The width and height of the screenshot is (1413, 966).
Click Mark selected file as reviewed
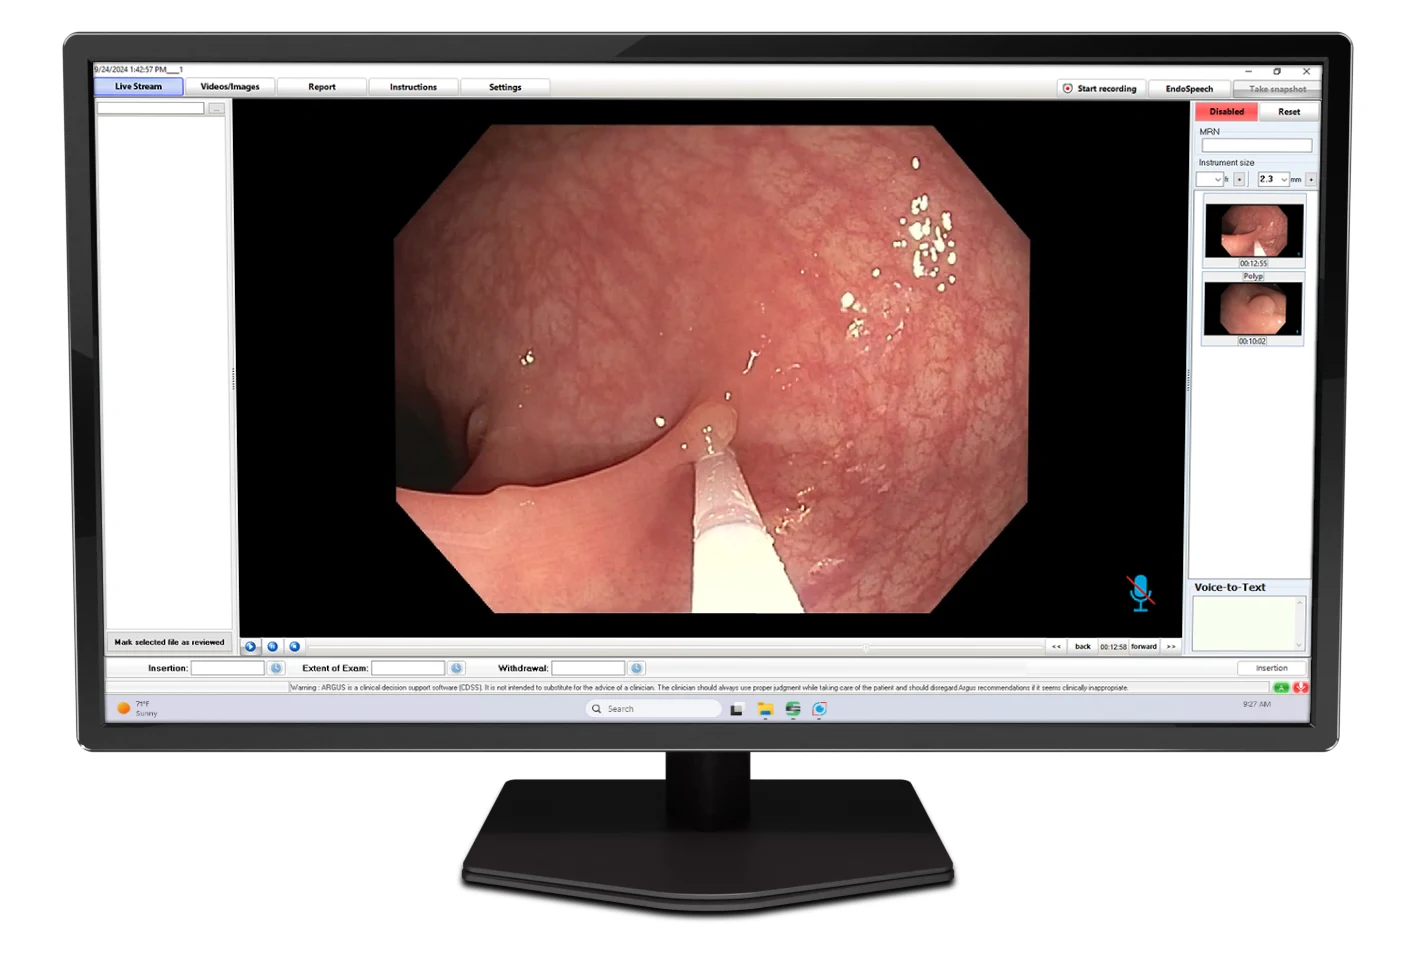(169, 642)
